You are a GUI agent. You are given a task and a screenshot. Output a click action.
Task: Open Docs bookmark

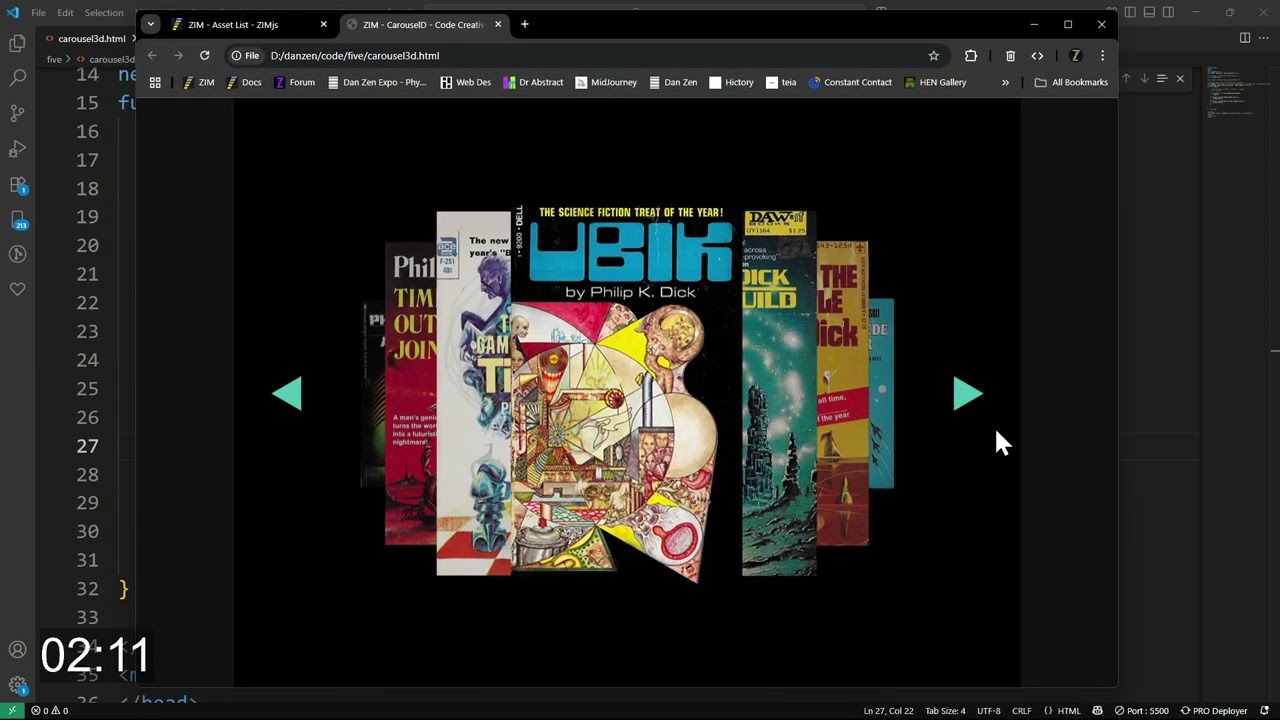243,83
